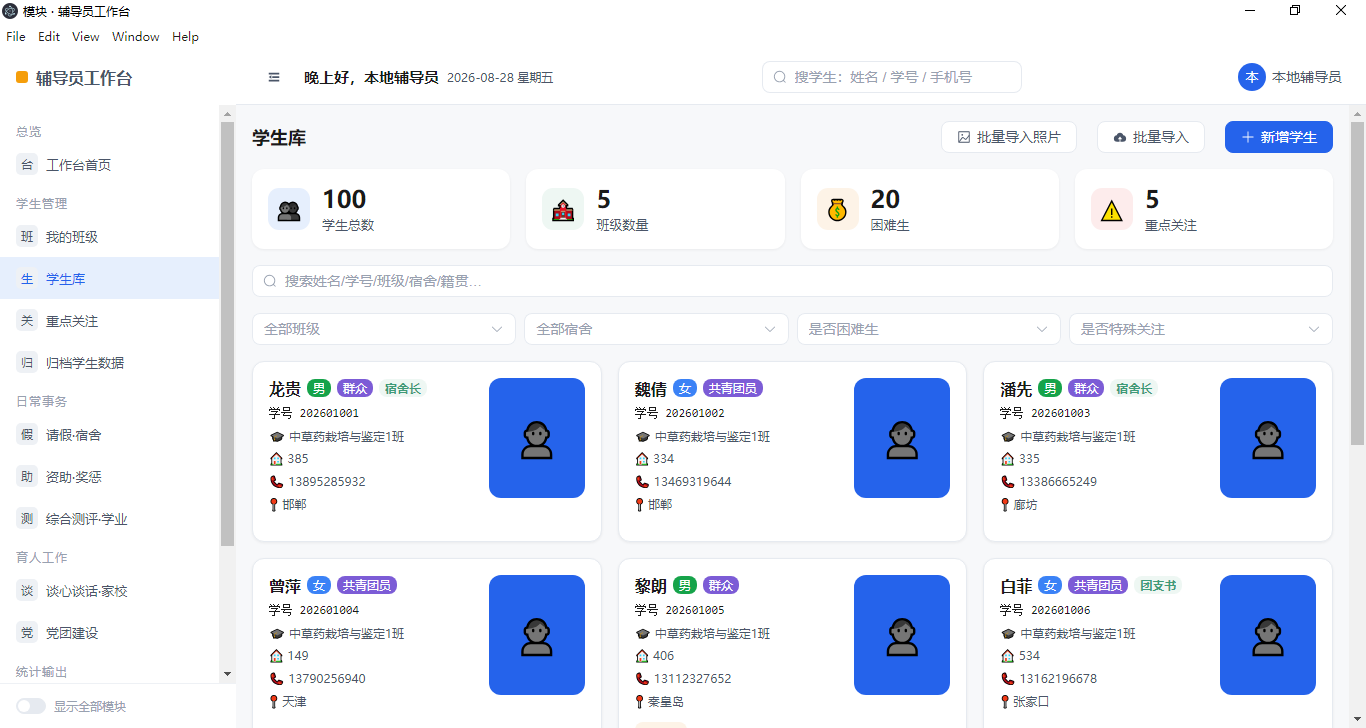Click the 新增学生 button
The height and width of the screenshot is (728, 1366).
[x=1279, y=137]
